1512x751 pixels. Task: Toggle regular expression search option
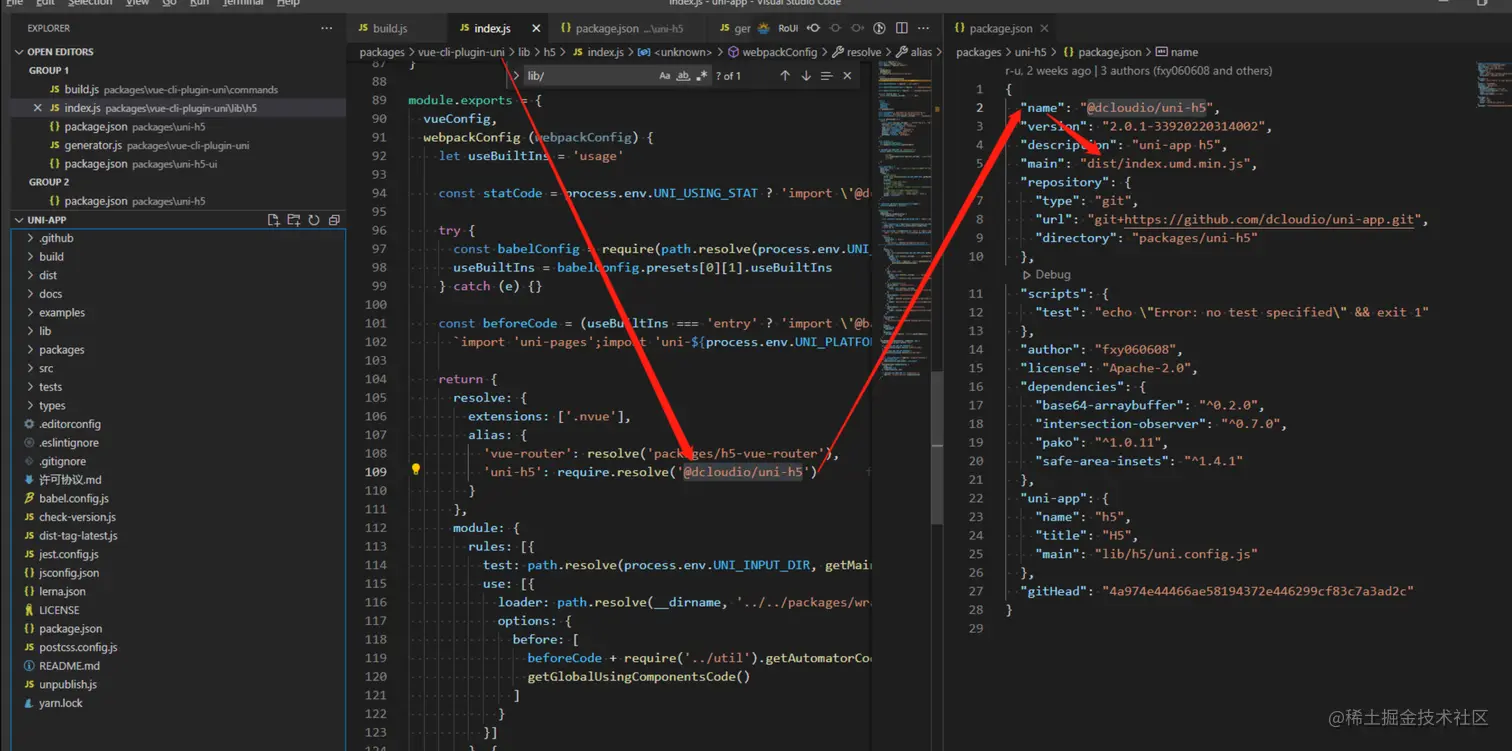pos(701,76)
